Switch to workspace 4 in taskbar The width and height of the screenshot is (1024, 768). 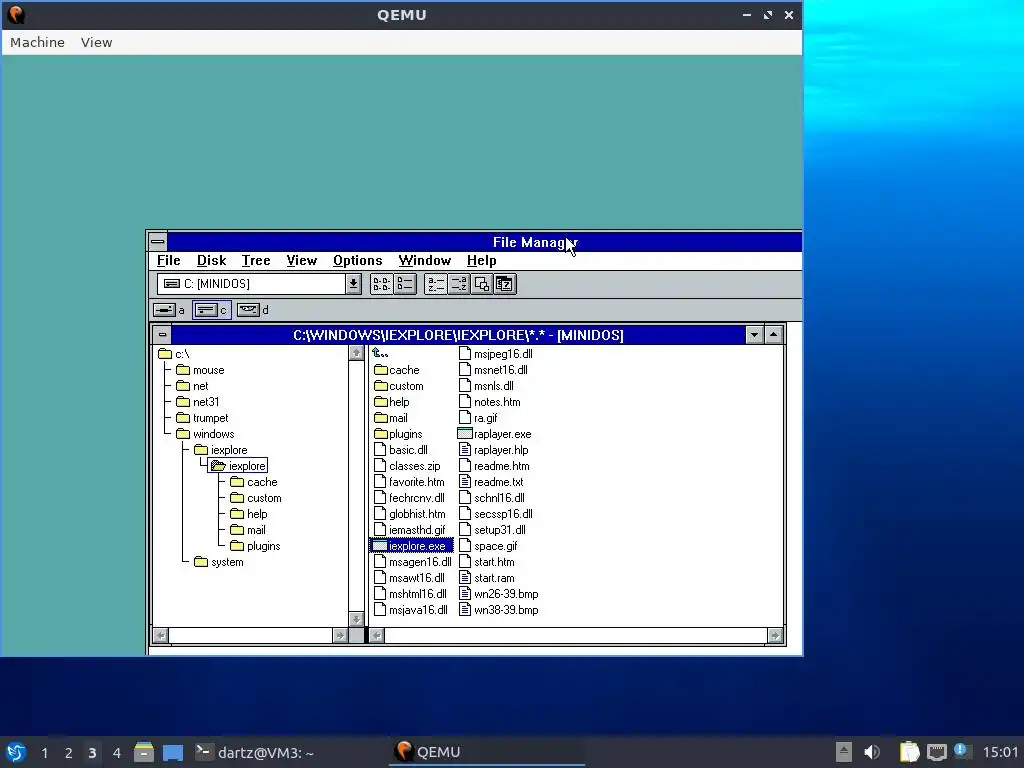tap(117, 753)
